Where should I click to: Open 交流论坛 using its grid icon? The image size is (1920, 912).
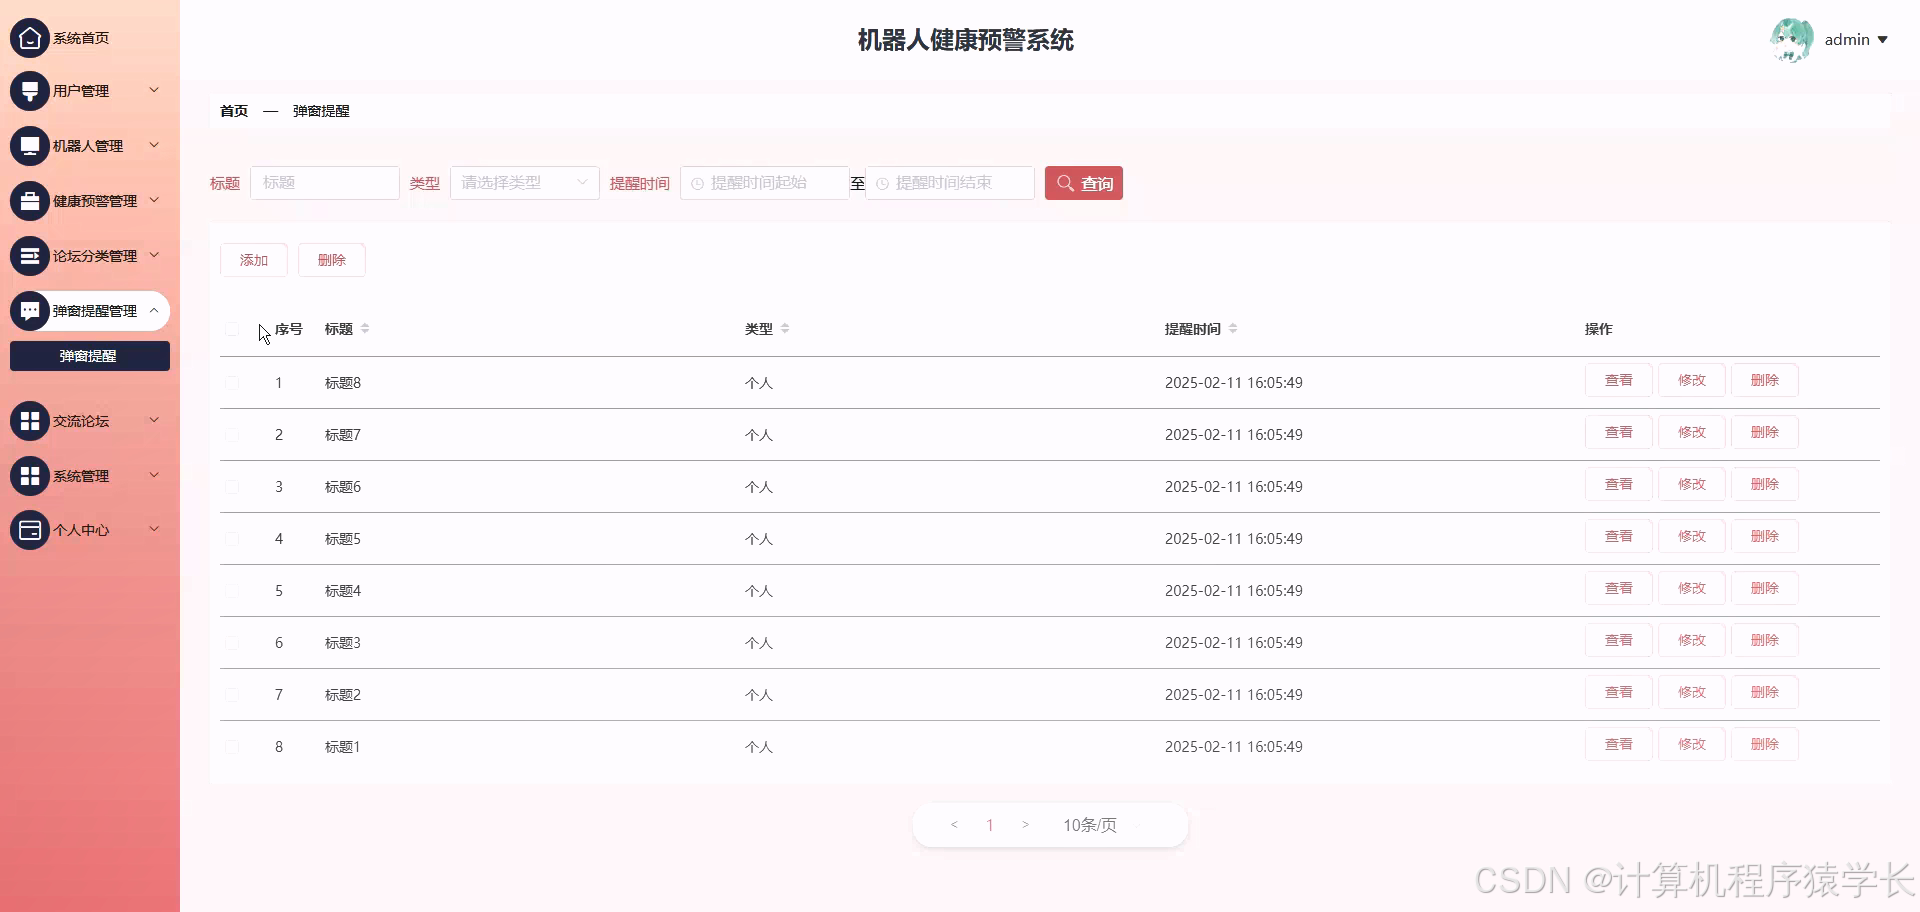click(x=29, y=420)
